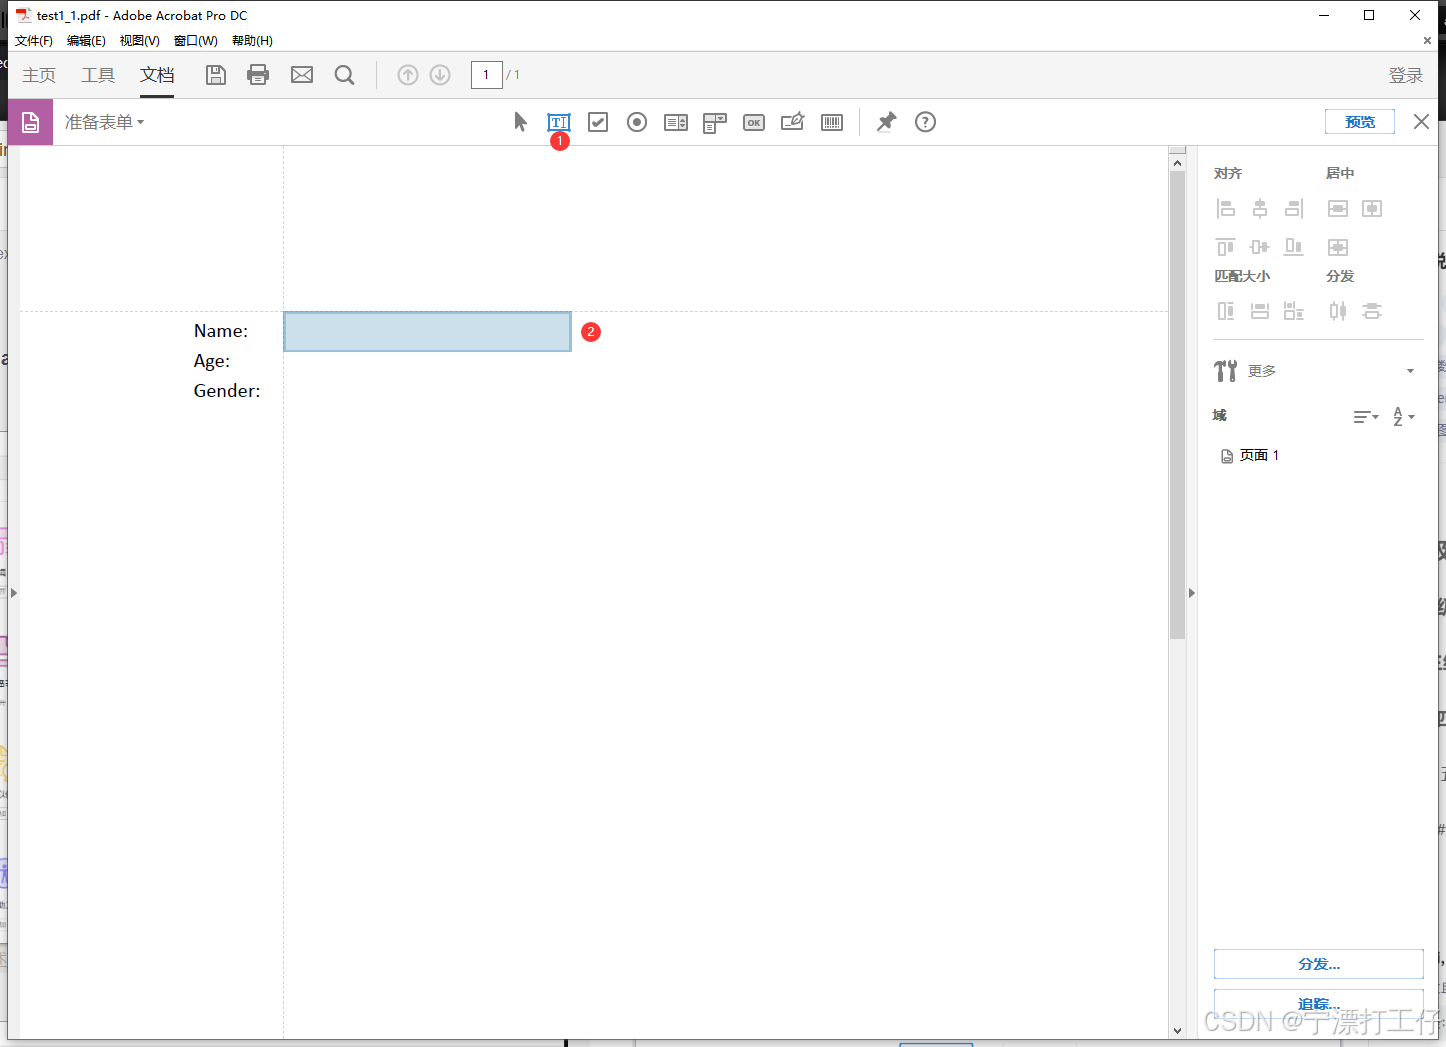Open the 窗口(W) menu
The image size is (1446, 1047).
(x=195, y=41)
